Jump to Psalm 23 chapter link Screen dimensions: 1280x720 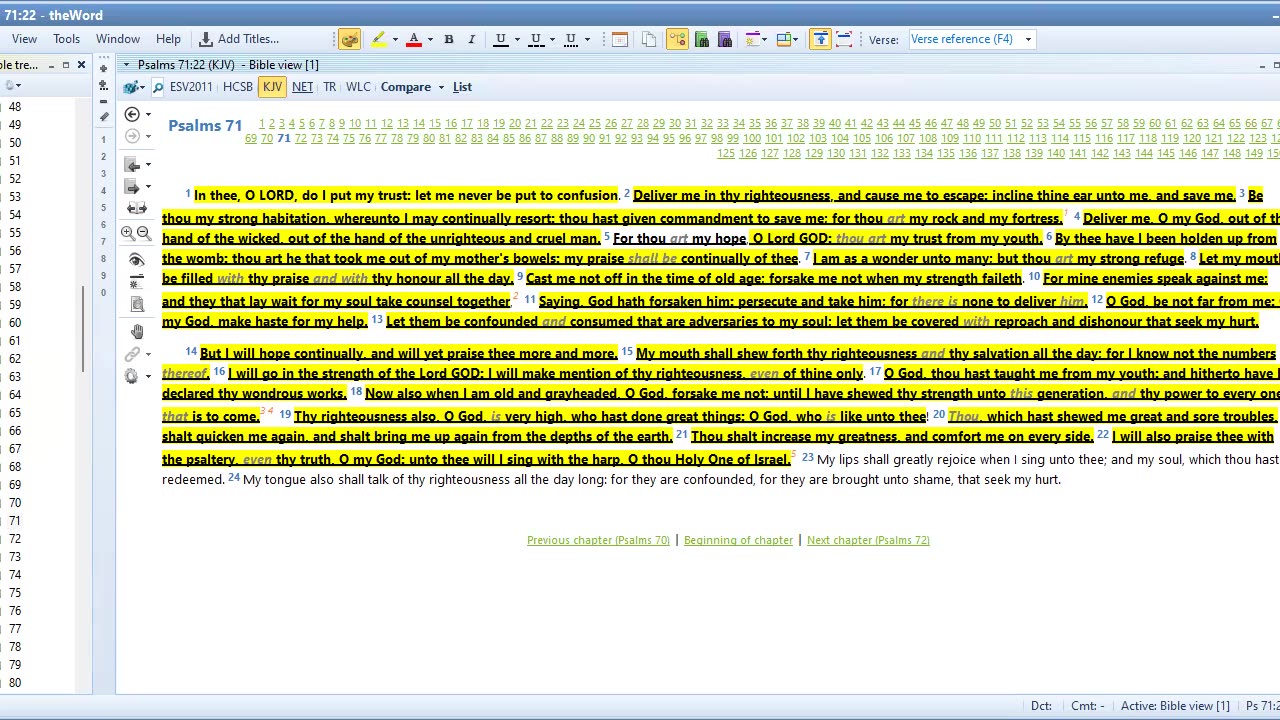click(x=563, y=124)
